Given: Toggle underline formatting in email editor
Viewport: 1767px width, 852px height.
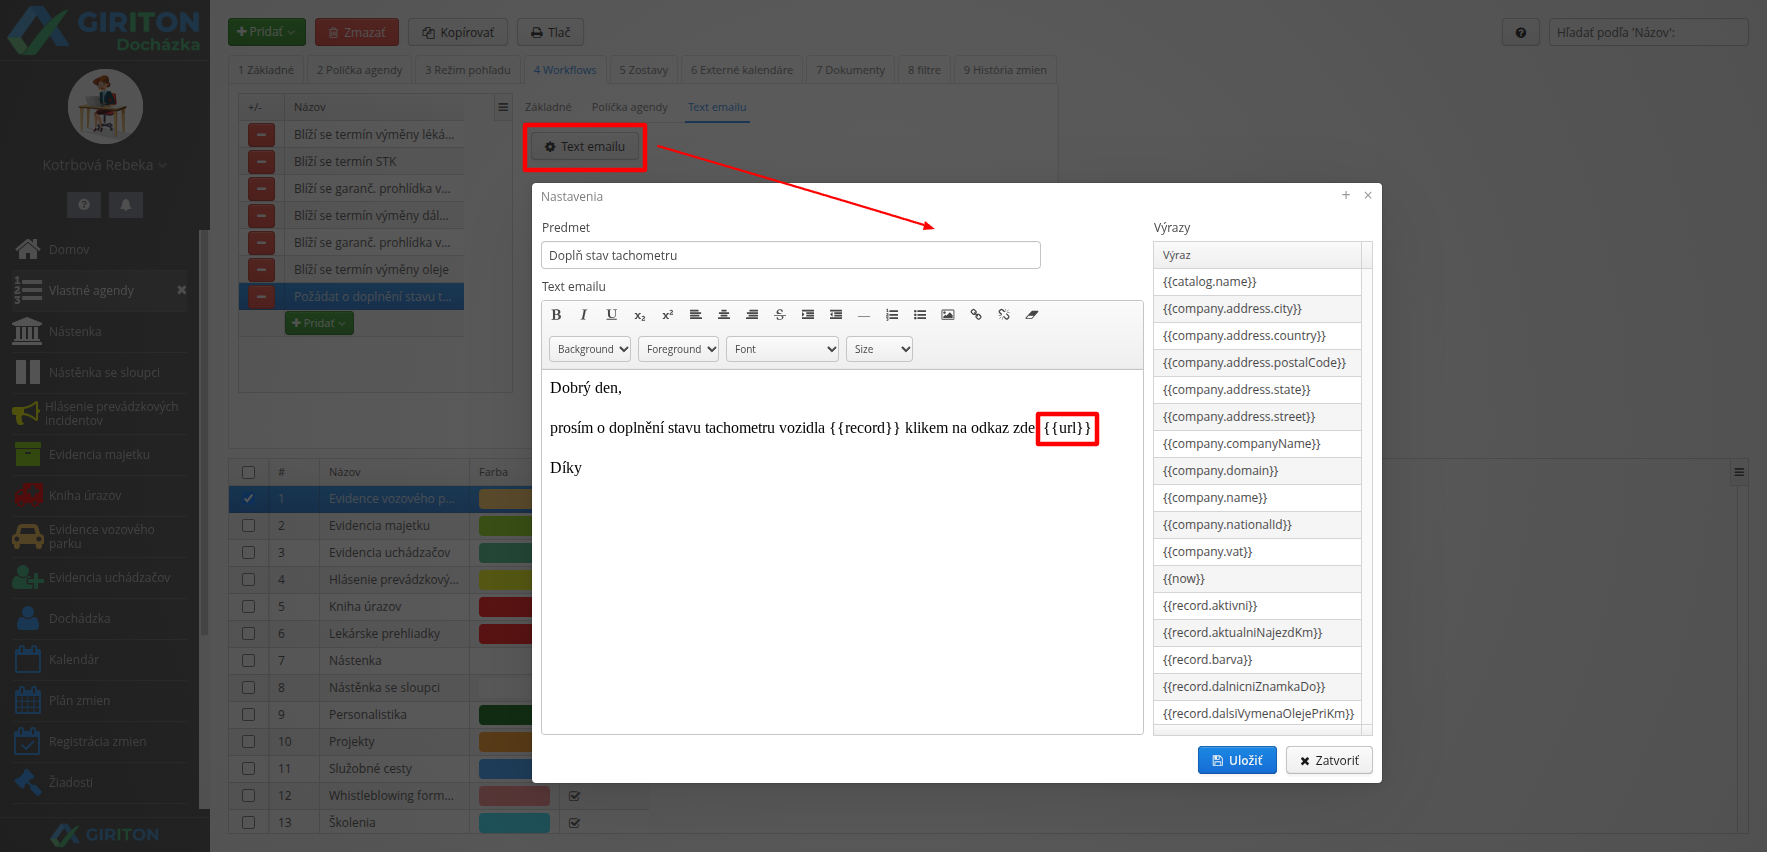Looking at the screenshot, I should 612,315.
